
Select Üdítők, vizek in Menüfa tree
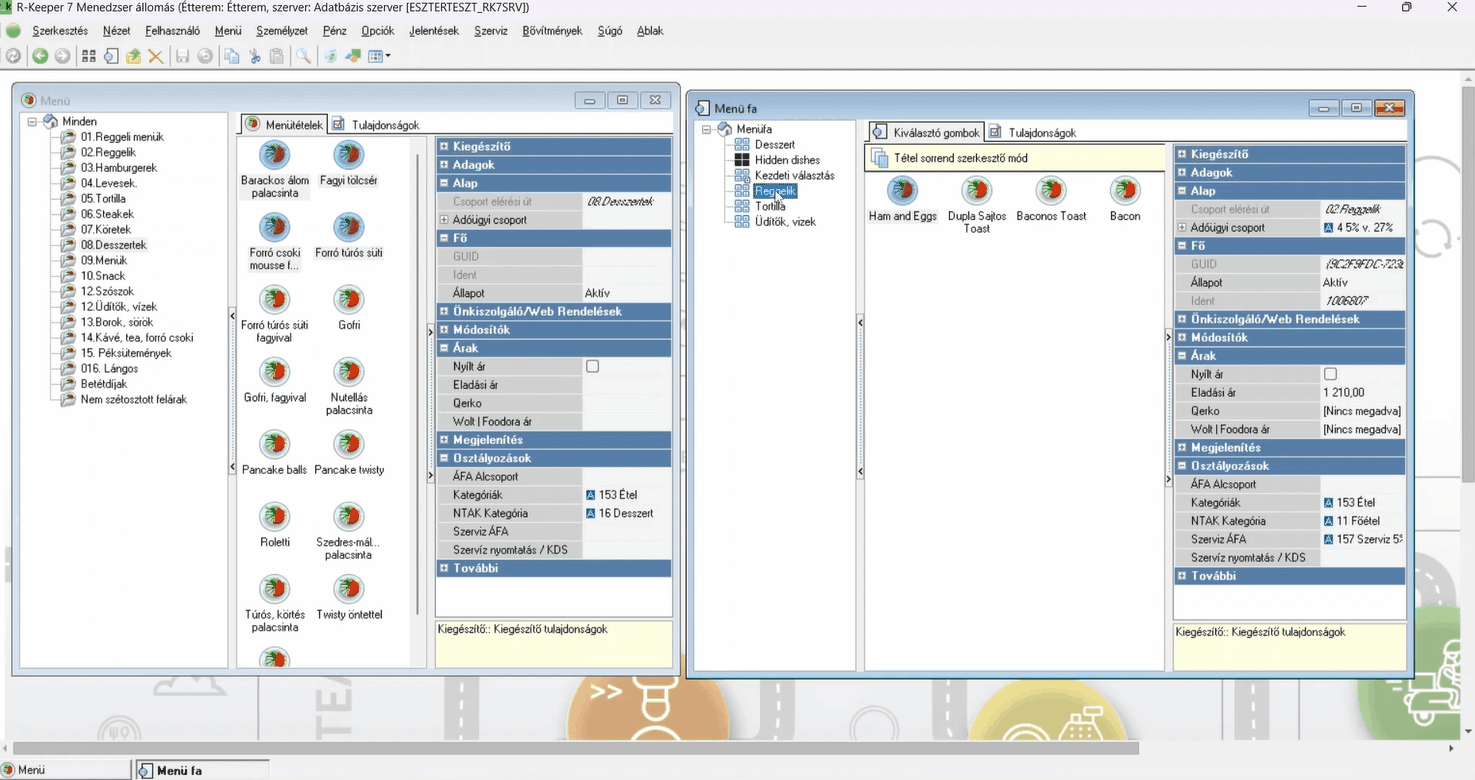pyautogui.click(x=785, y=222)
